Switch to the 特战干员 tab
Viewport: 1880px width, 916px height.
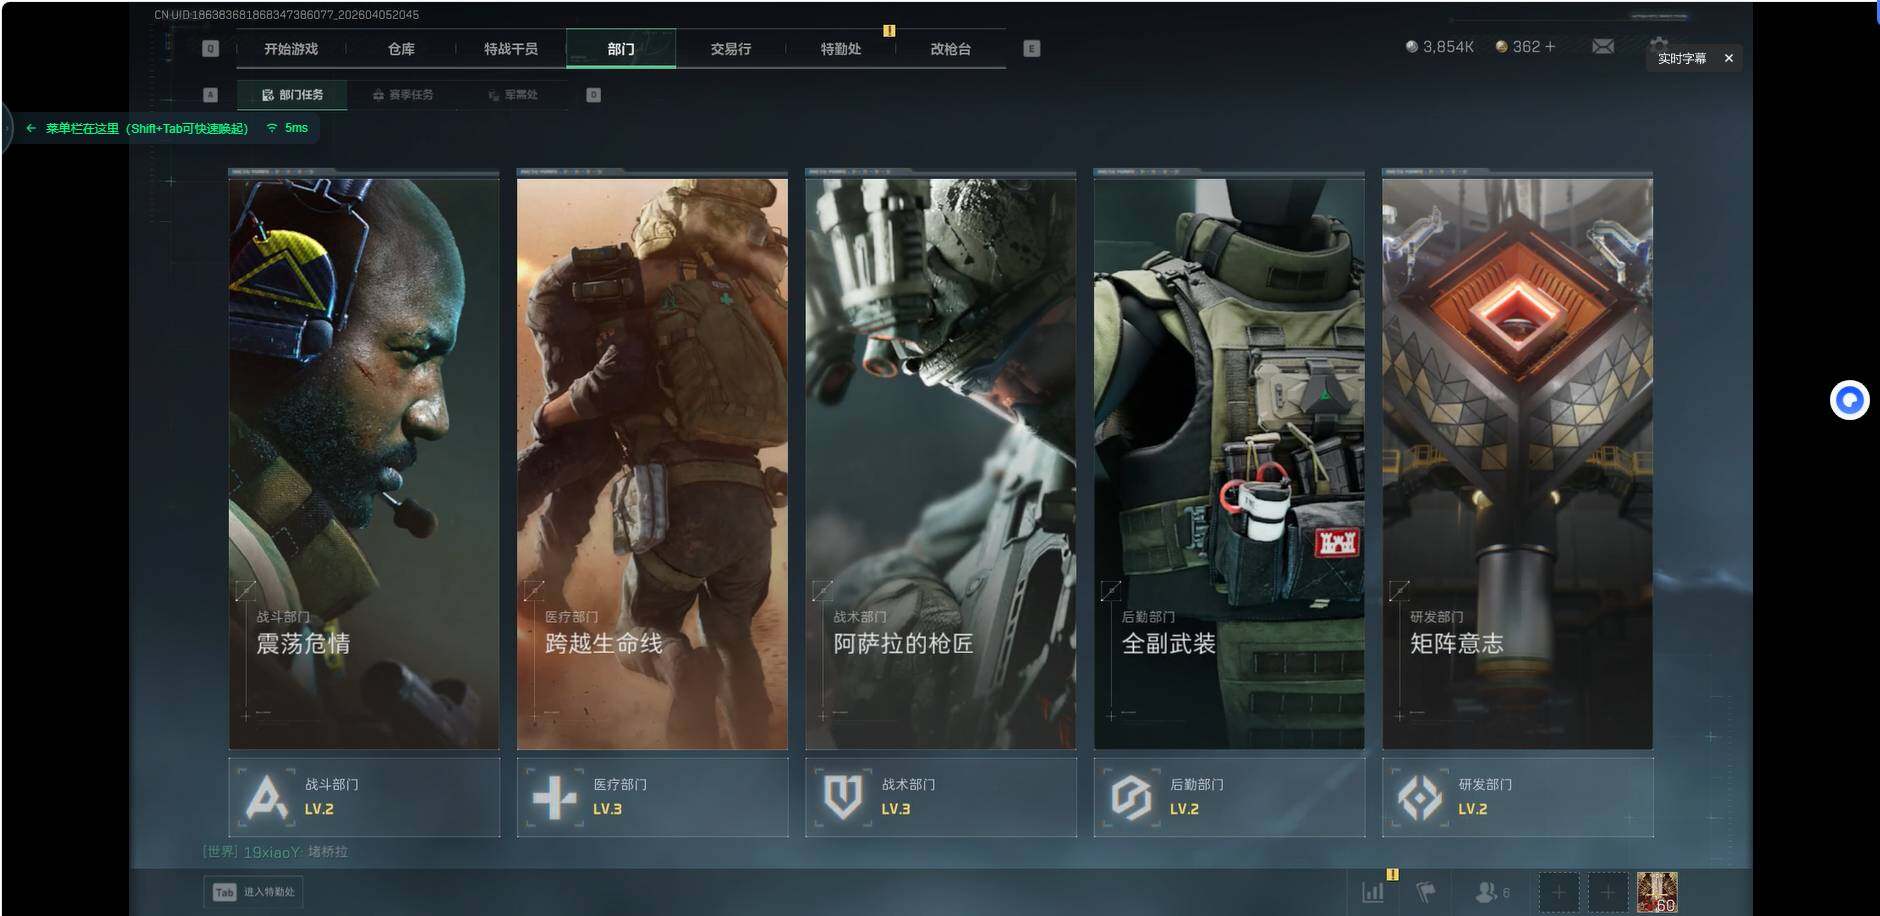click(x=511, y=49)
